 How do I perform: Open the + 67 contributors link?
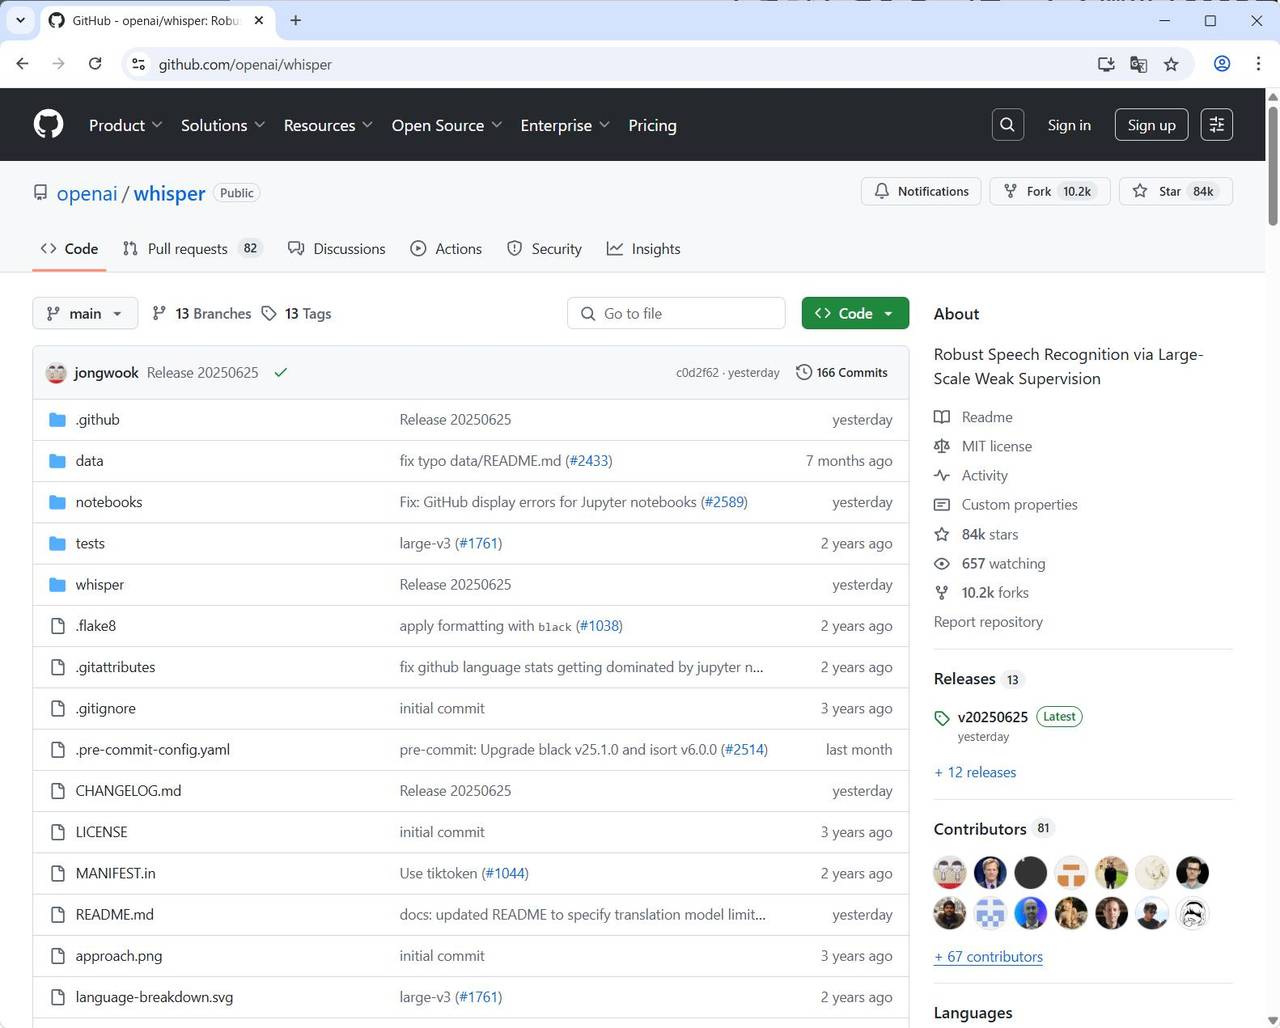click(x=988, y=956)
